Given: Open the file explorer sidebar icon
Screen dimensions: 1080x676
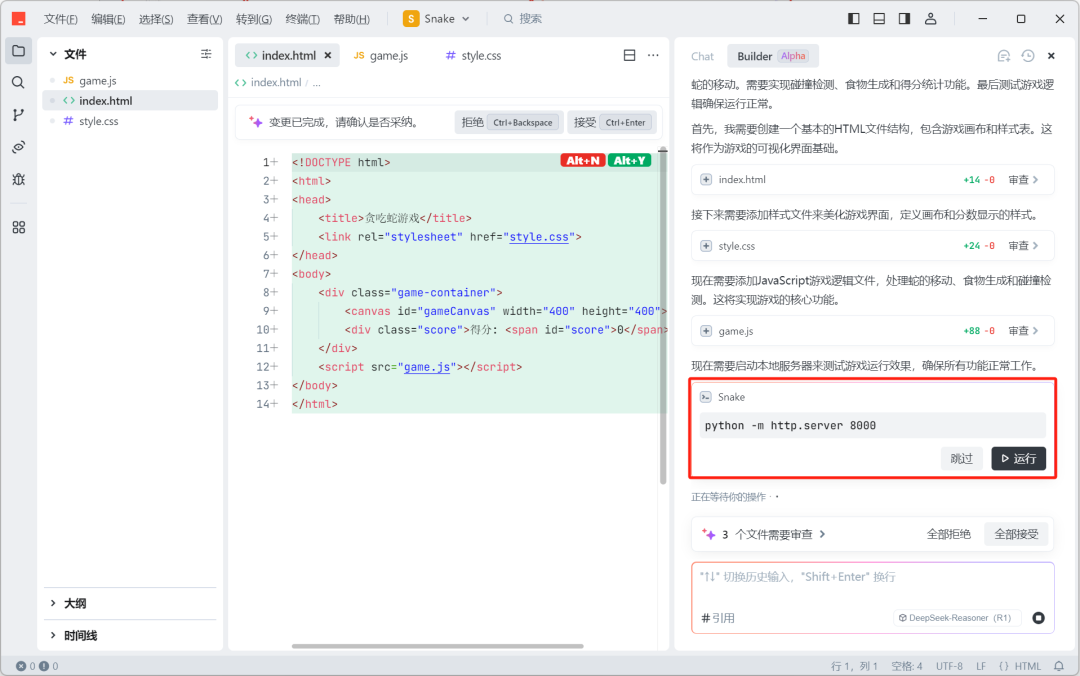Looking at the screenshot, I should point(19,51).
